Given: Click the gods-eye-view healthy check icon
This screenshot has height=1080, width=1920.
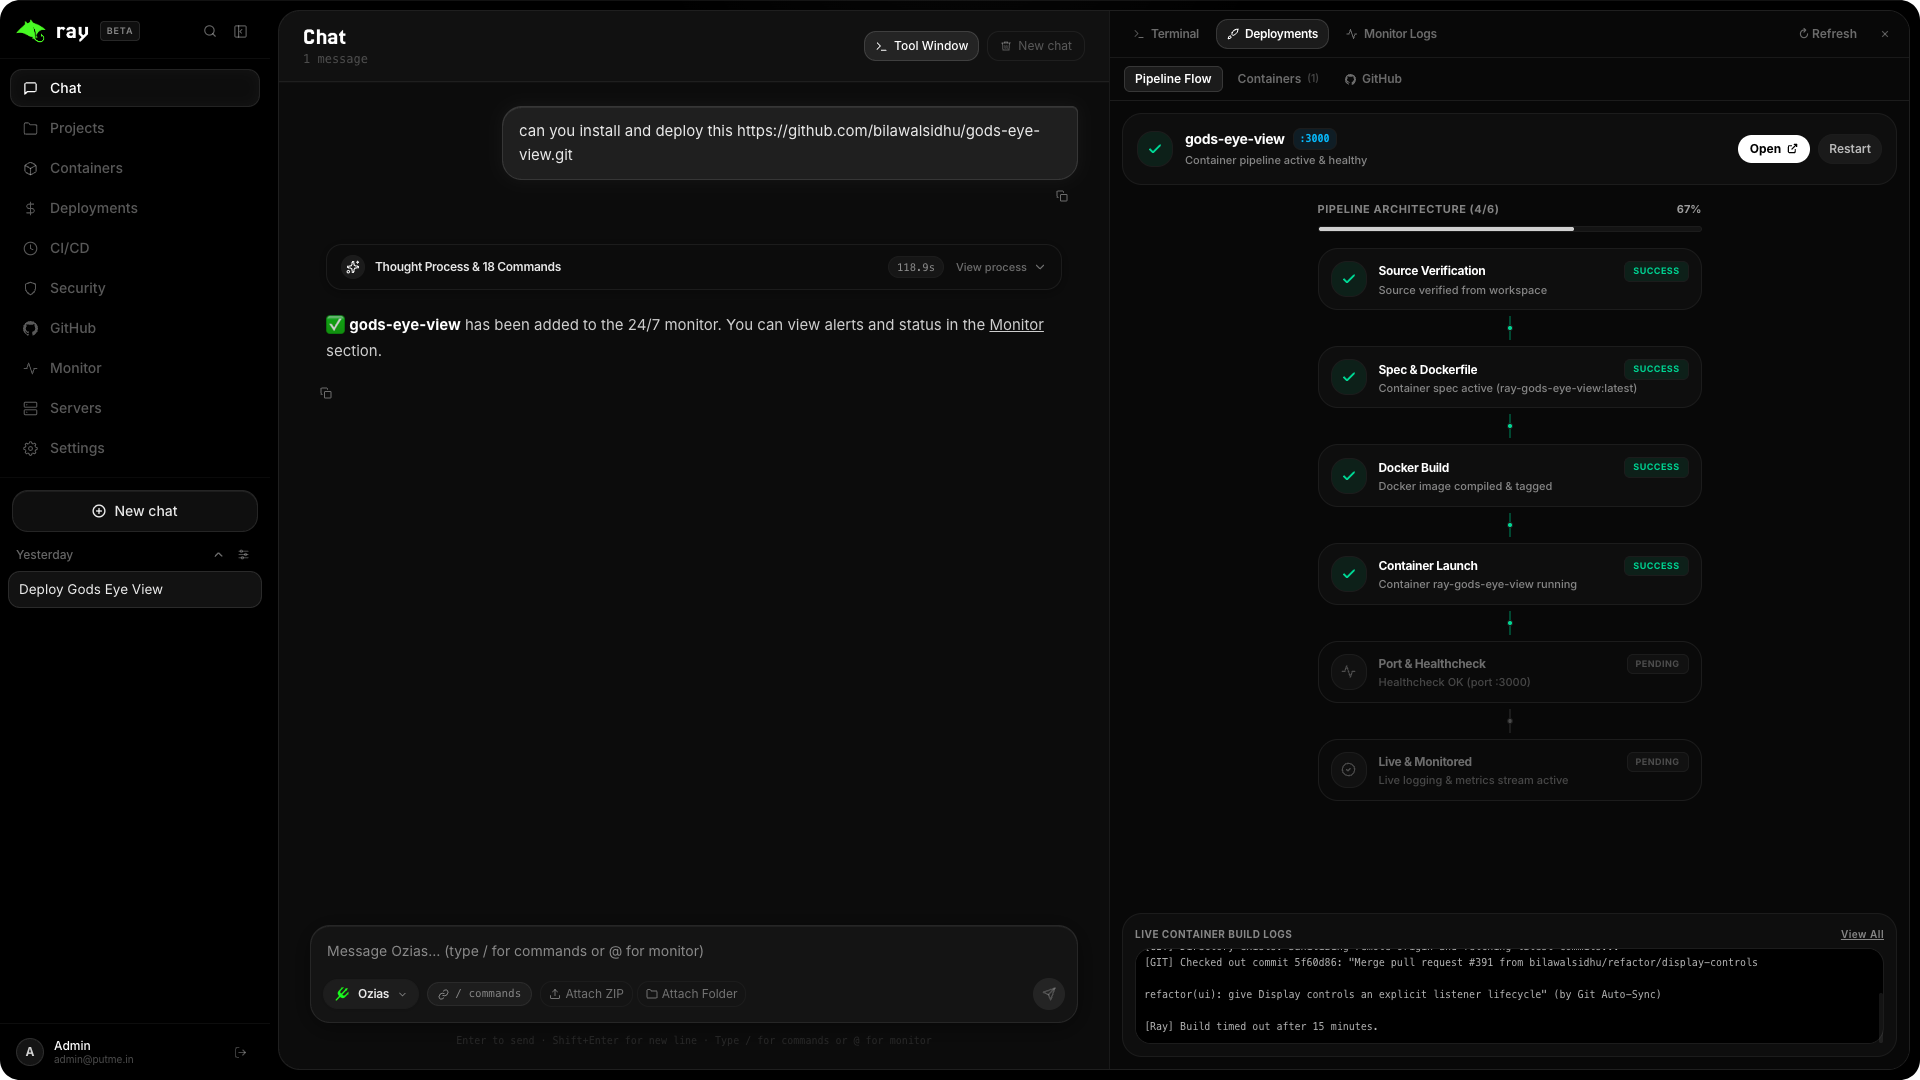Looking at the screenshot, I should [1155, 149].
